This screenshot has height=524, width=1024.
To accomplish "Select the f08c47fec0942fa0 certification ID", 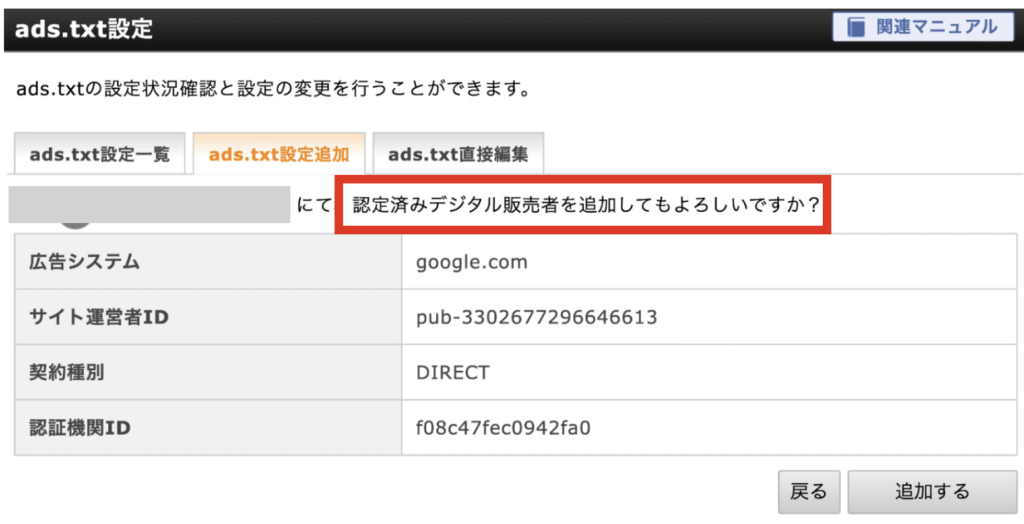I will click(504, 428).
